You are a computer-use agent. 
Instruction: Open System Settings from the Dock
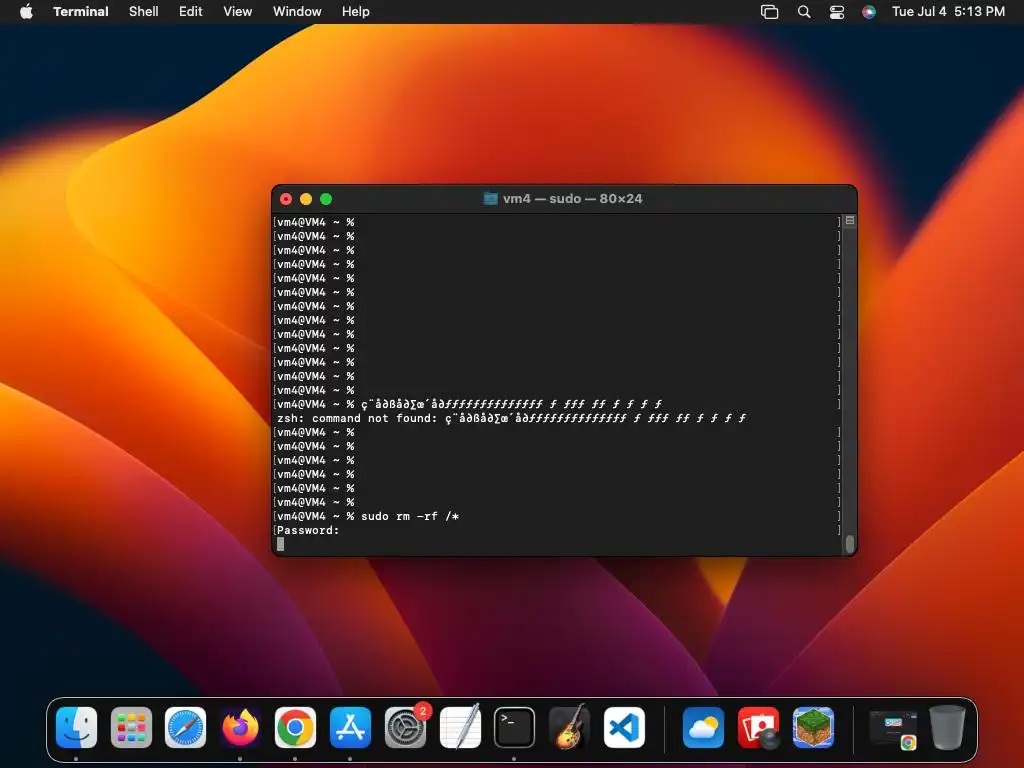[405, 727]
